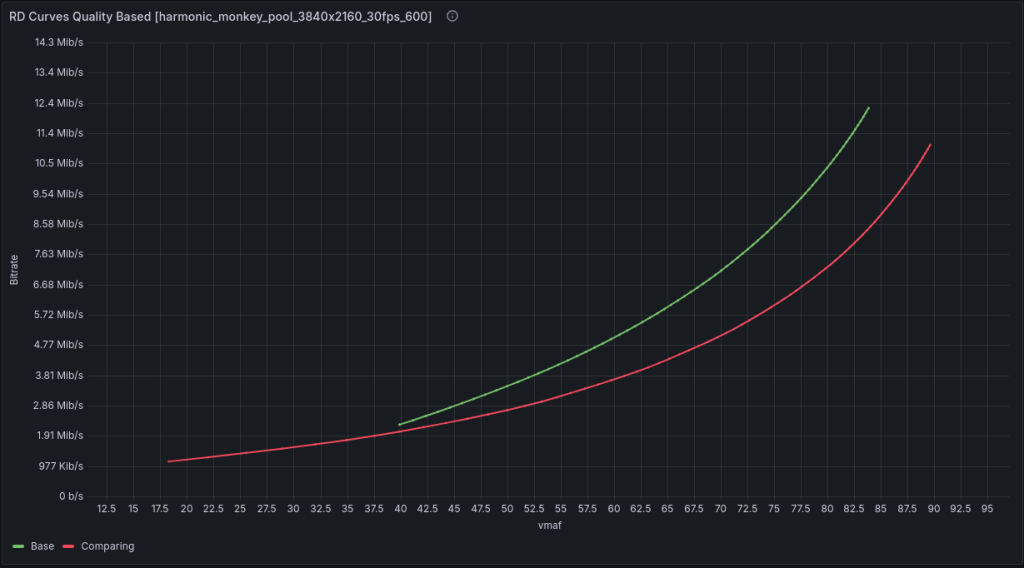Viewport: 1024px width, 568px height.
Task: Click the 95 x-axis tick label
Action: click(x=987, y=509)
